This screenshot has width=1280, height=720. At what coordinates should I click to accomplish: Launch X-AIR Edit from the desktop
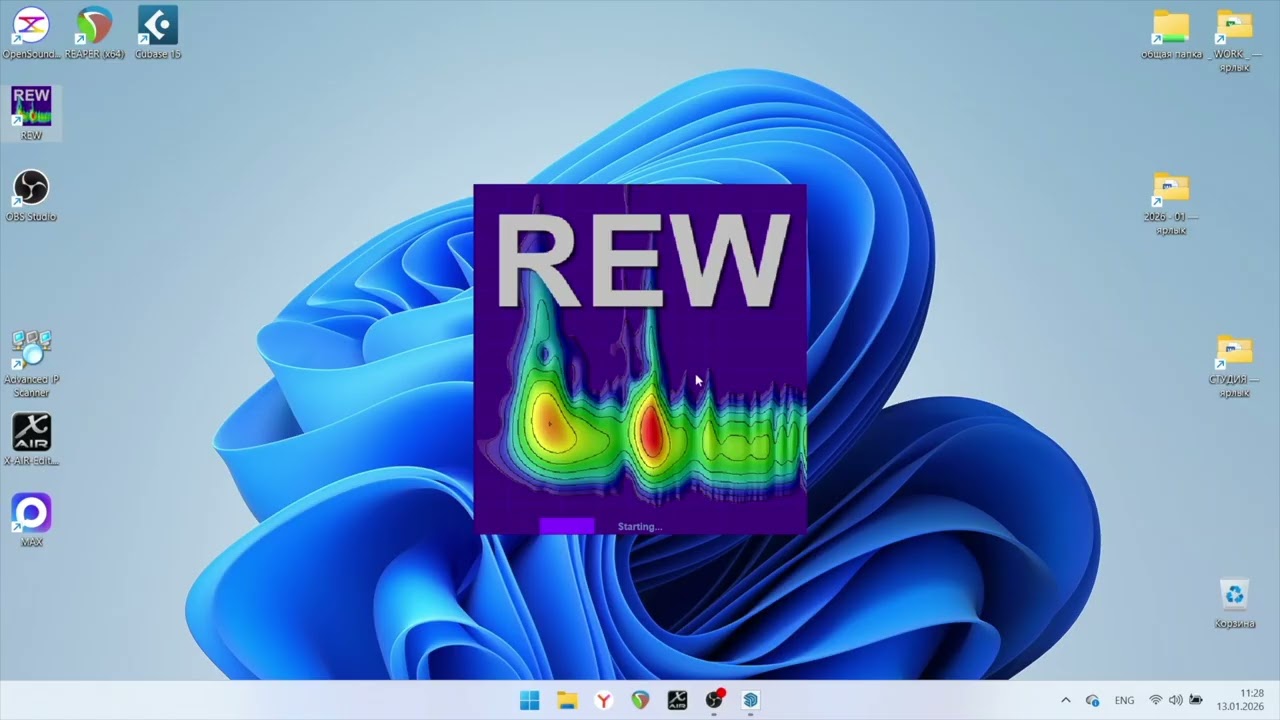(31, 440)
